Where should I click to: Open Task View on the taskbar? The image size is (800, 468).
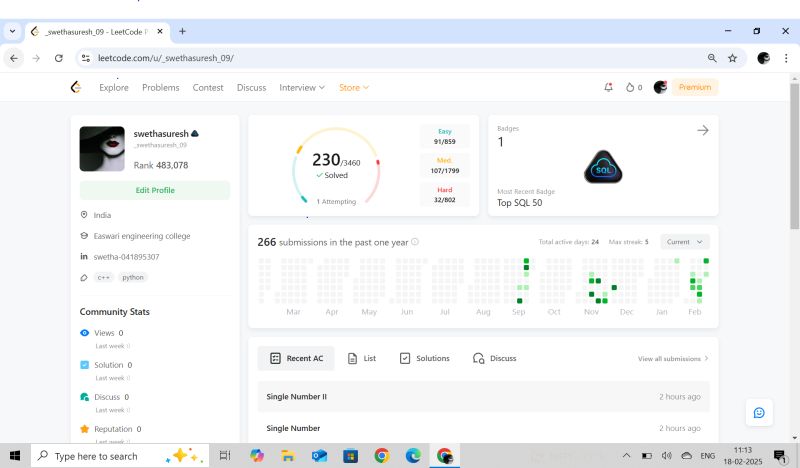(x=225, y=455)
